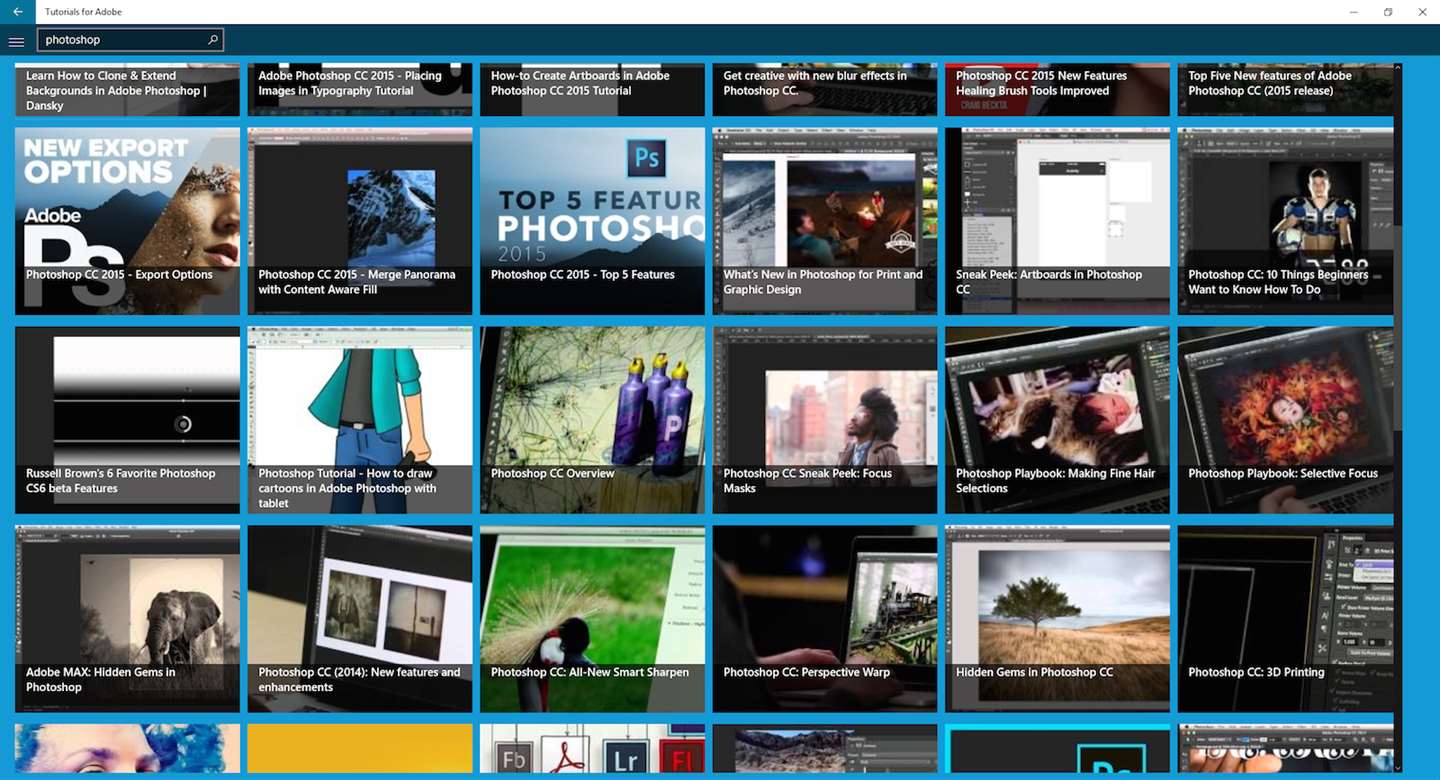1440x780 pixels.
Task: Open Placing Images in Typography Tutorial video
Action: pyautogui.click(x=360, y=90)
